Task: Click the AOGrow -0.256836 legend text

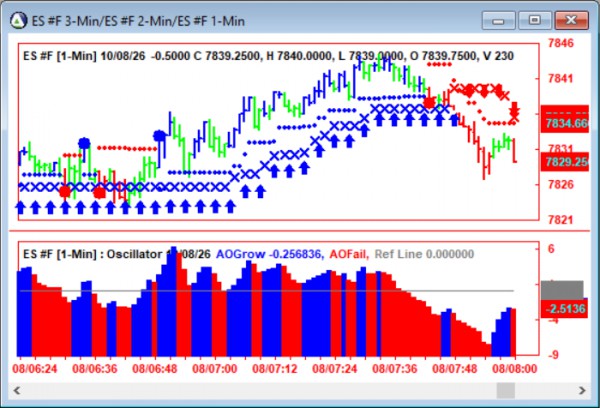Action: 270,254
